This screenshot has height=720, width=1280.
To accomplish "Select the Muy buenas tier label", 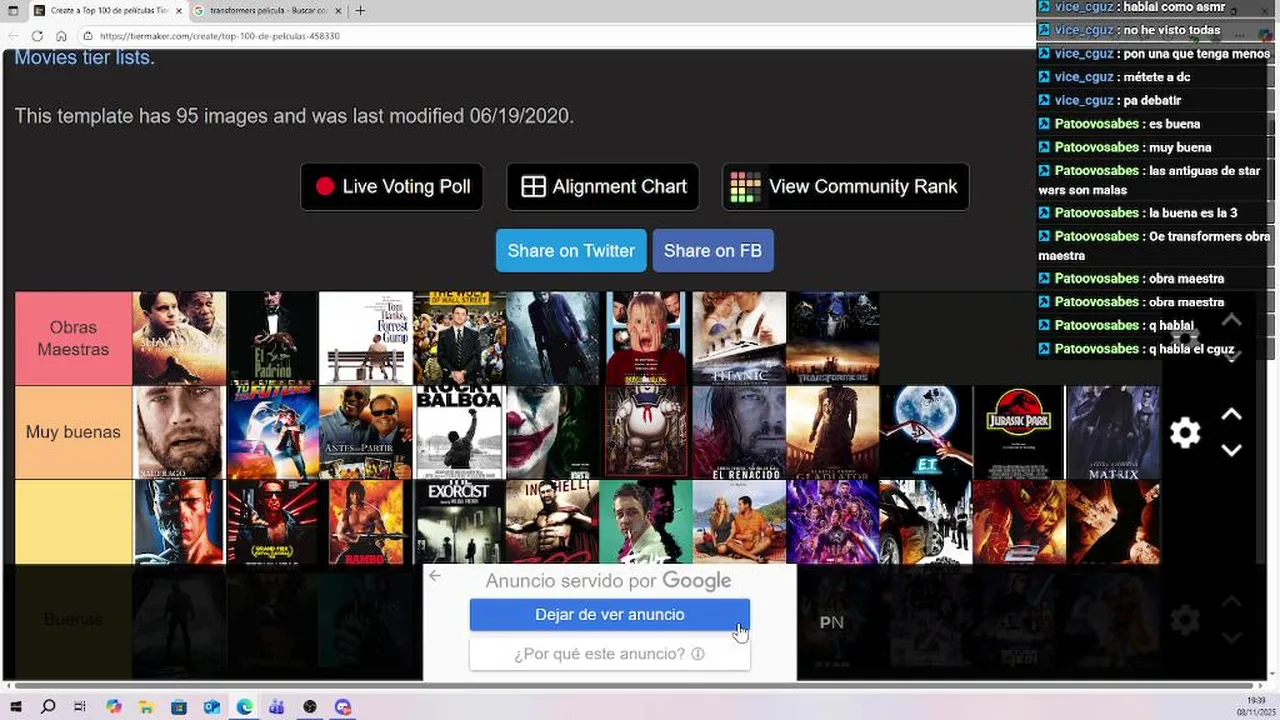I will coord(73,432).
